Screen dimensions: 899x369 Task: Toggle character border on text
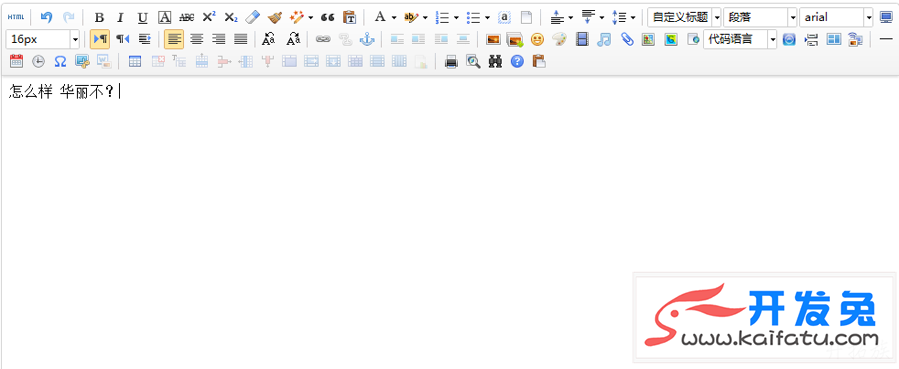(x=165, y=17)
